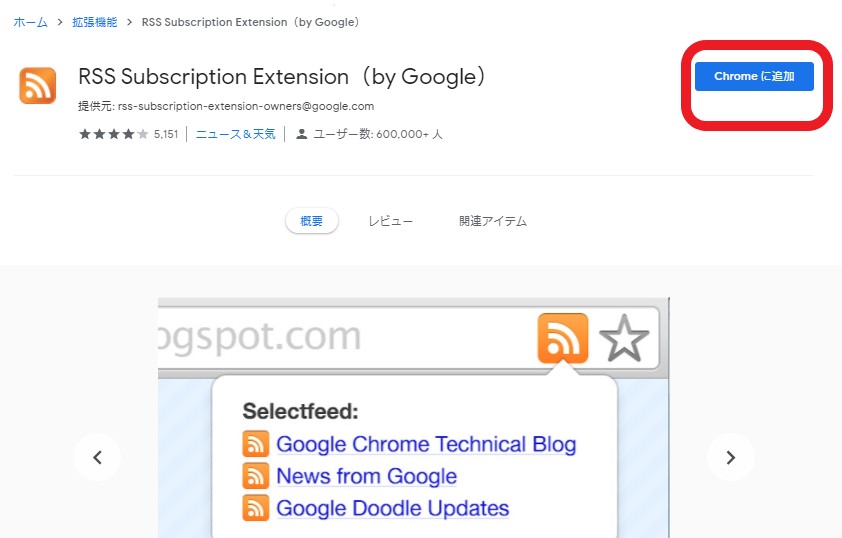Click the person icon next to ユーザー数

[x=301, y=134]
